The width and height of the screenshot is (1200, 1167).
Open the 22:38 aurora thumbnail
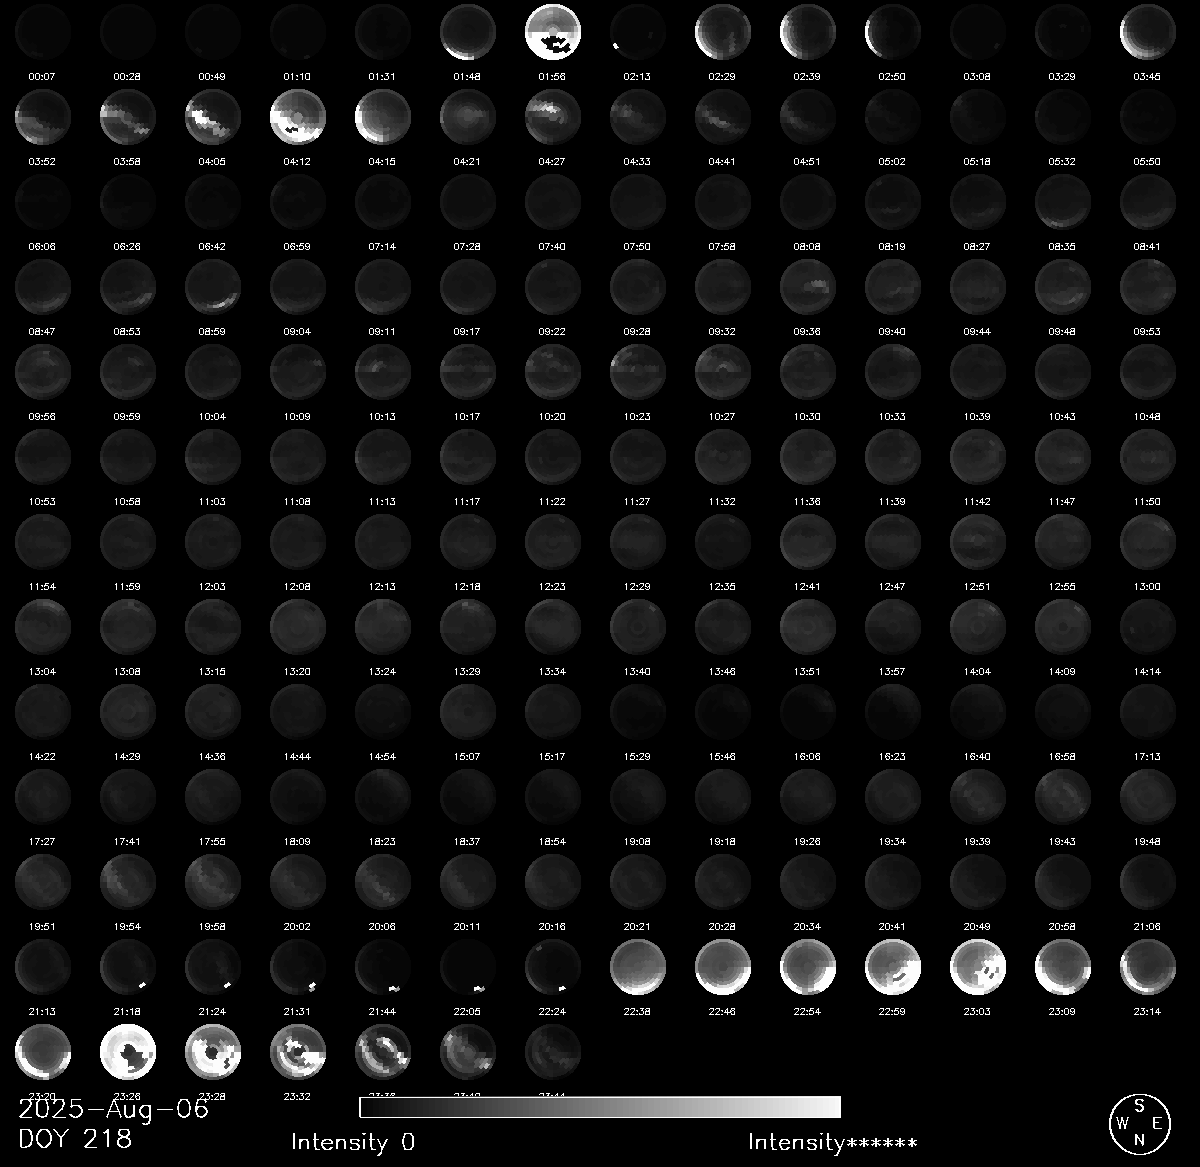(x=638, y=968)
